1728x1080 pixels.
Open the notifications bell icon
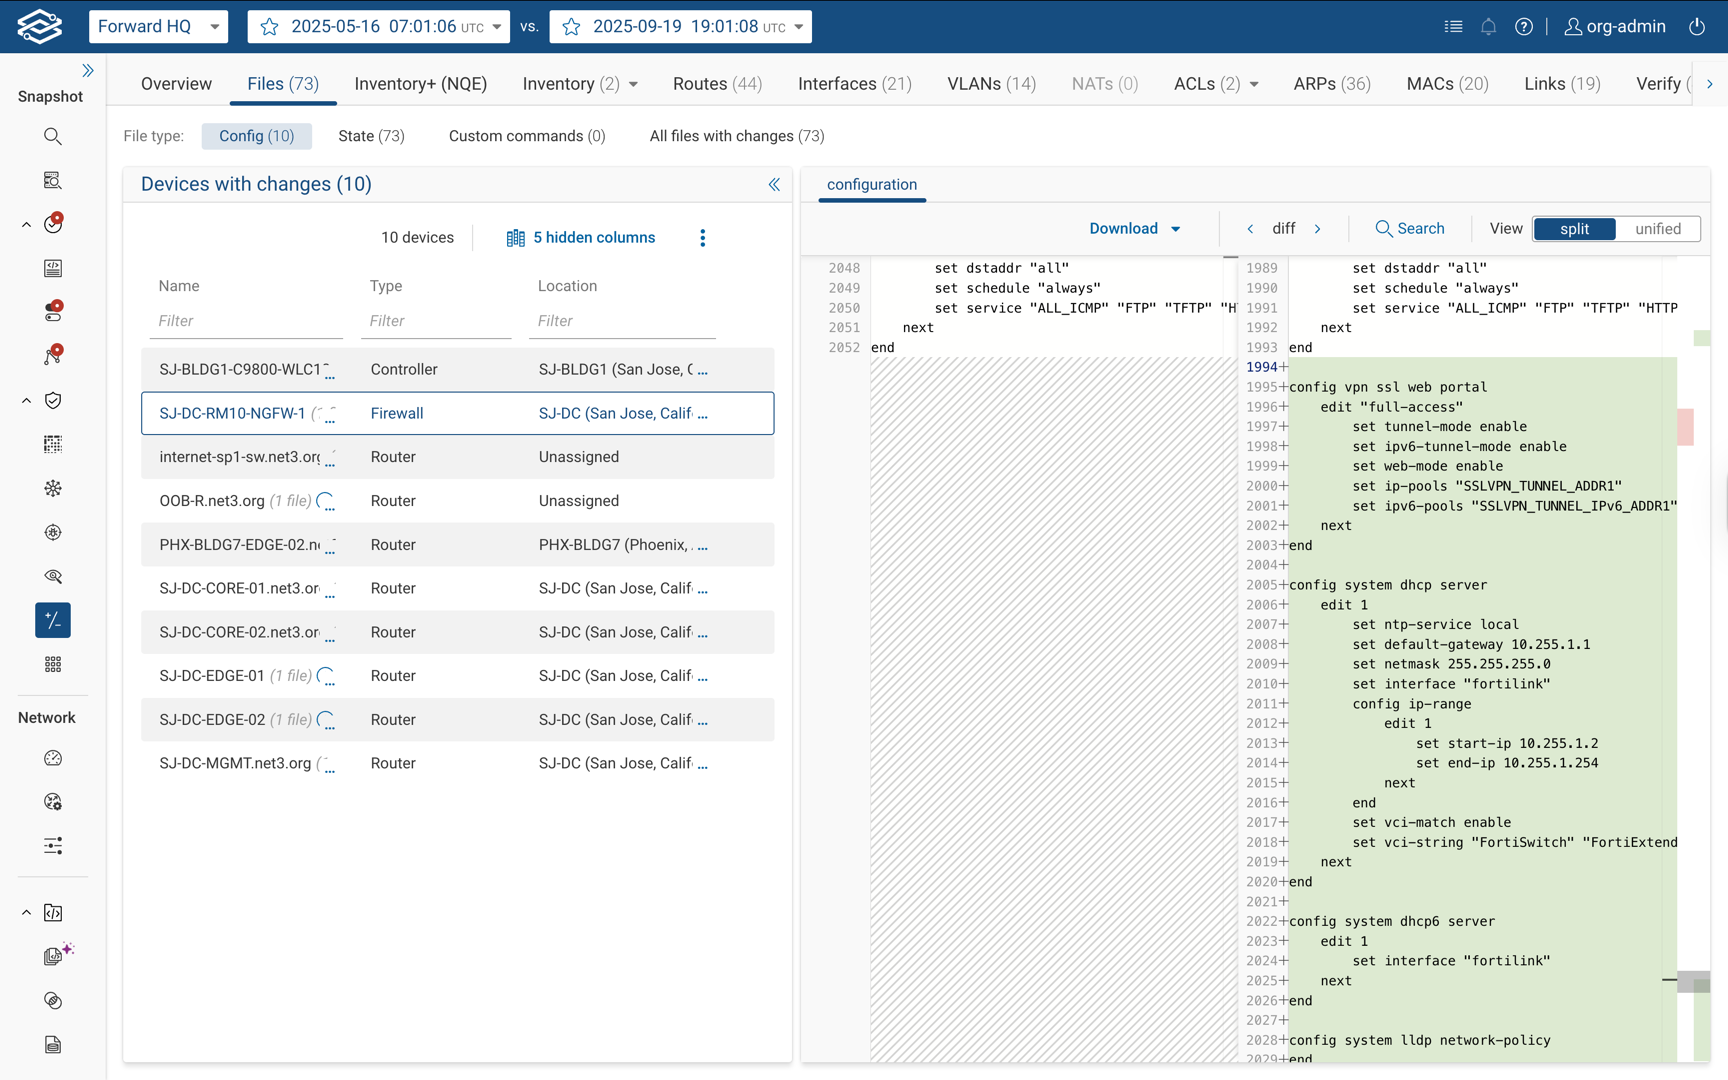pyautogui.click(x=1488, y=27)
